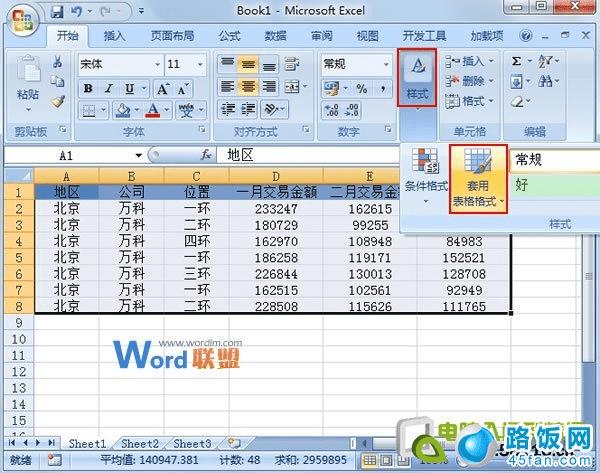This screenshot has height=473, width=600.
Task: Undo the last action
Action: (x=76, y=11)
